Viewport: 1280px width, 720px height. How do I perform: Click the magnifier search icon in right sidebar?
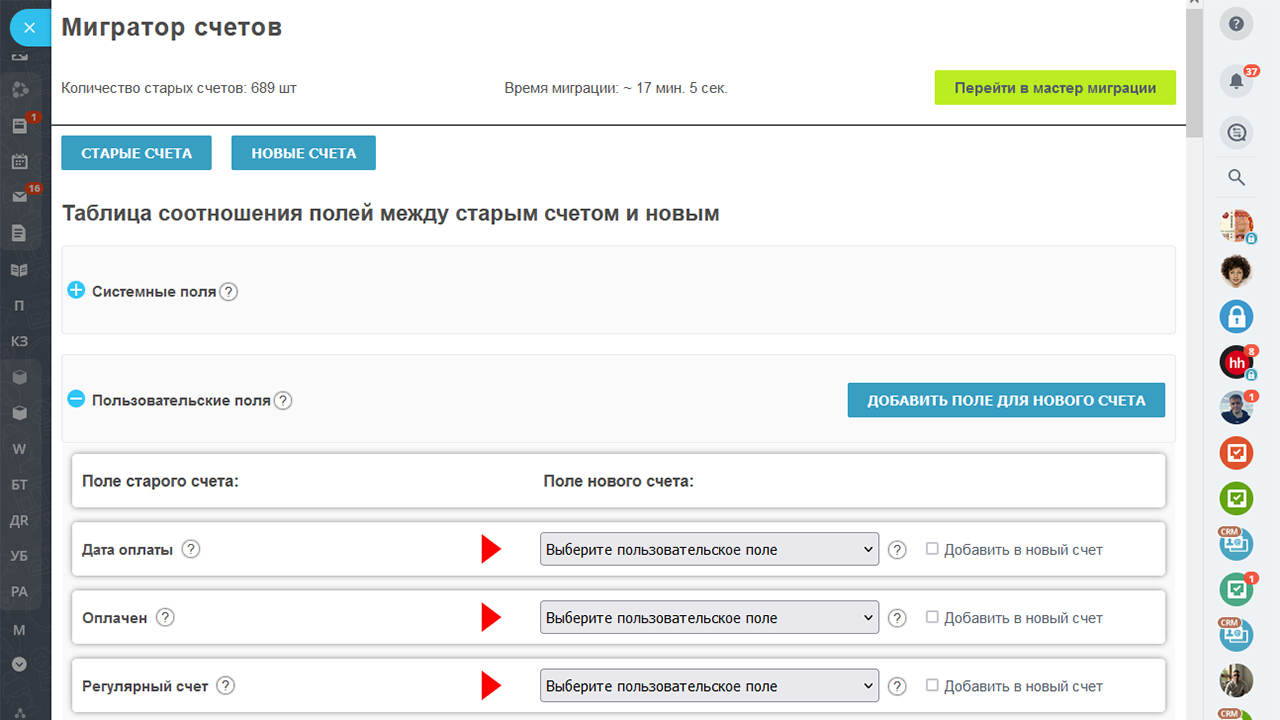click(x=1236, y=178)
